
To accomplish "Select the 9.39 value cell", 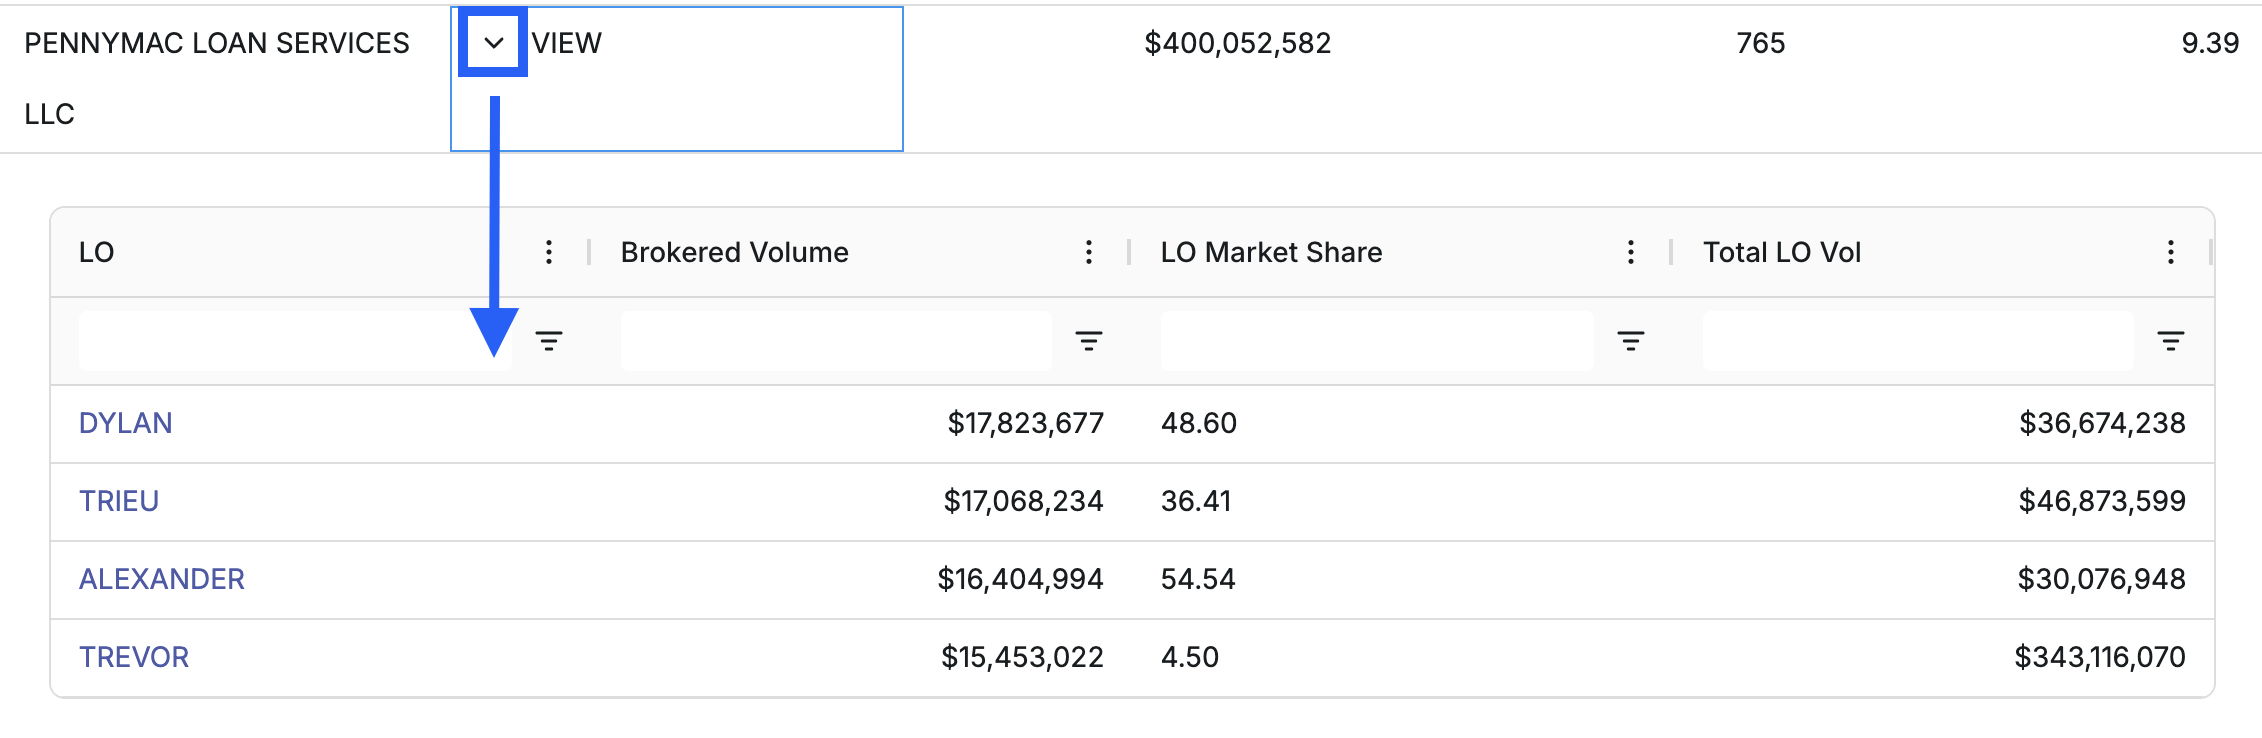I will pos(2210,43).
